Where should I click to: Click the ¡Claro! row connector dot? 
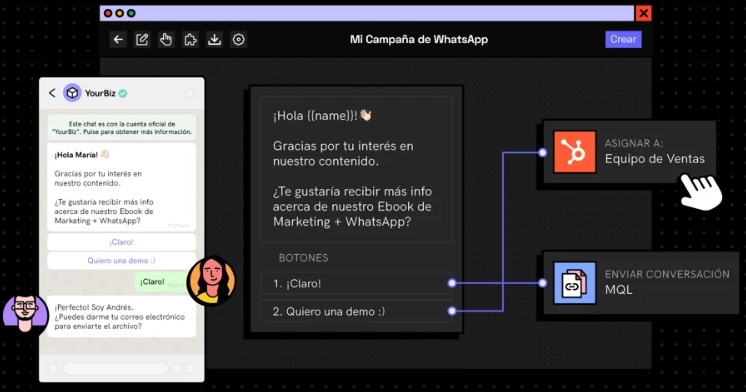pos(452,283)
